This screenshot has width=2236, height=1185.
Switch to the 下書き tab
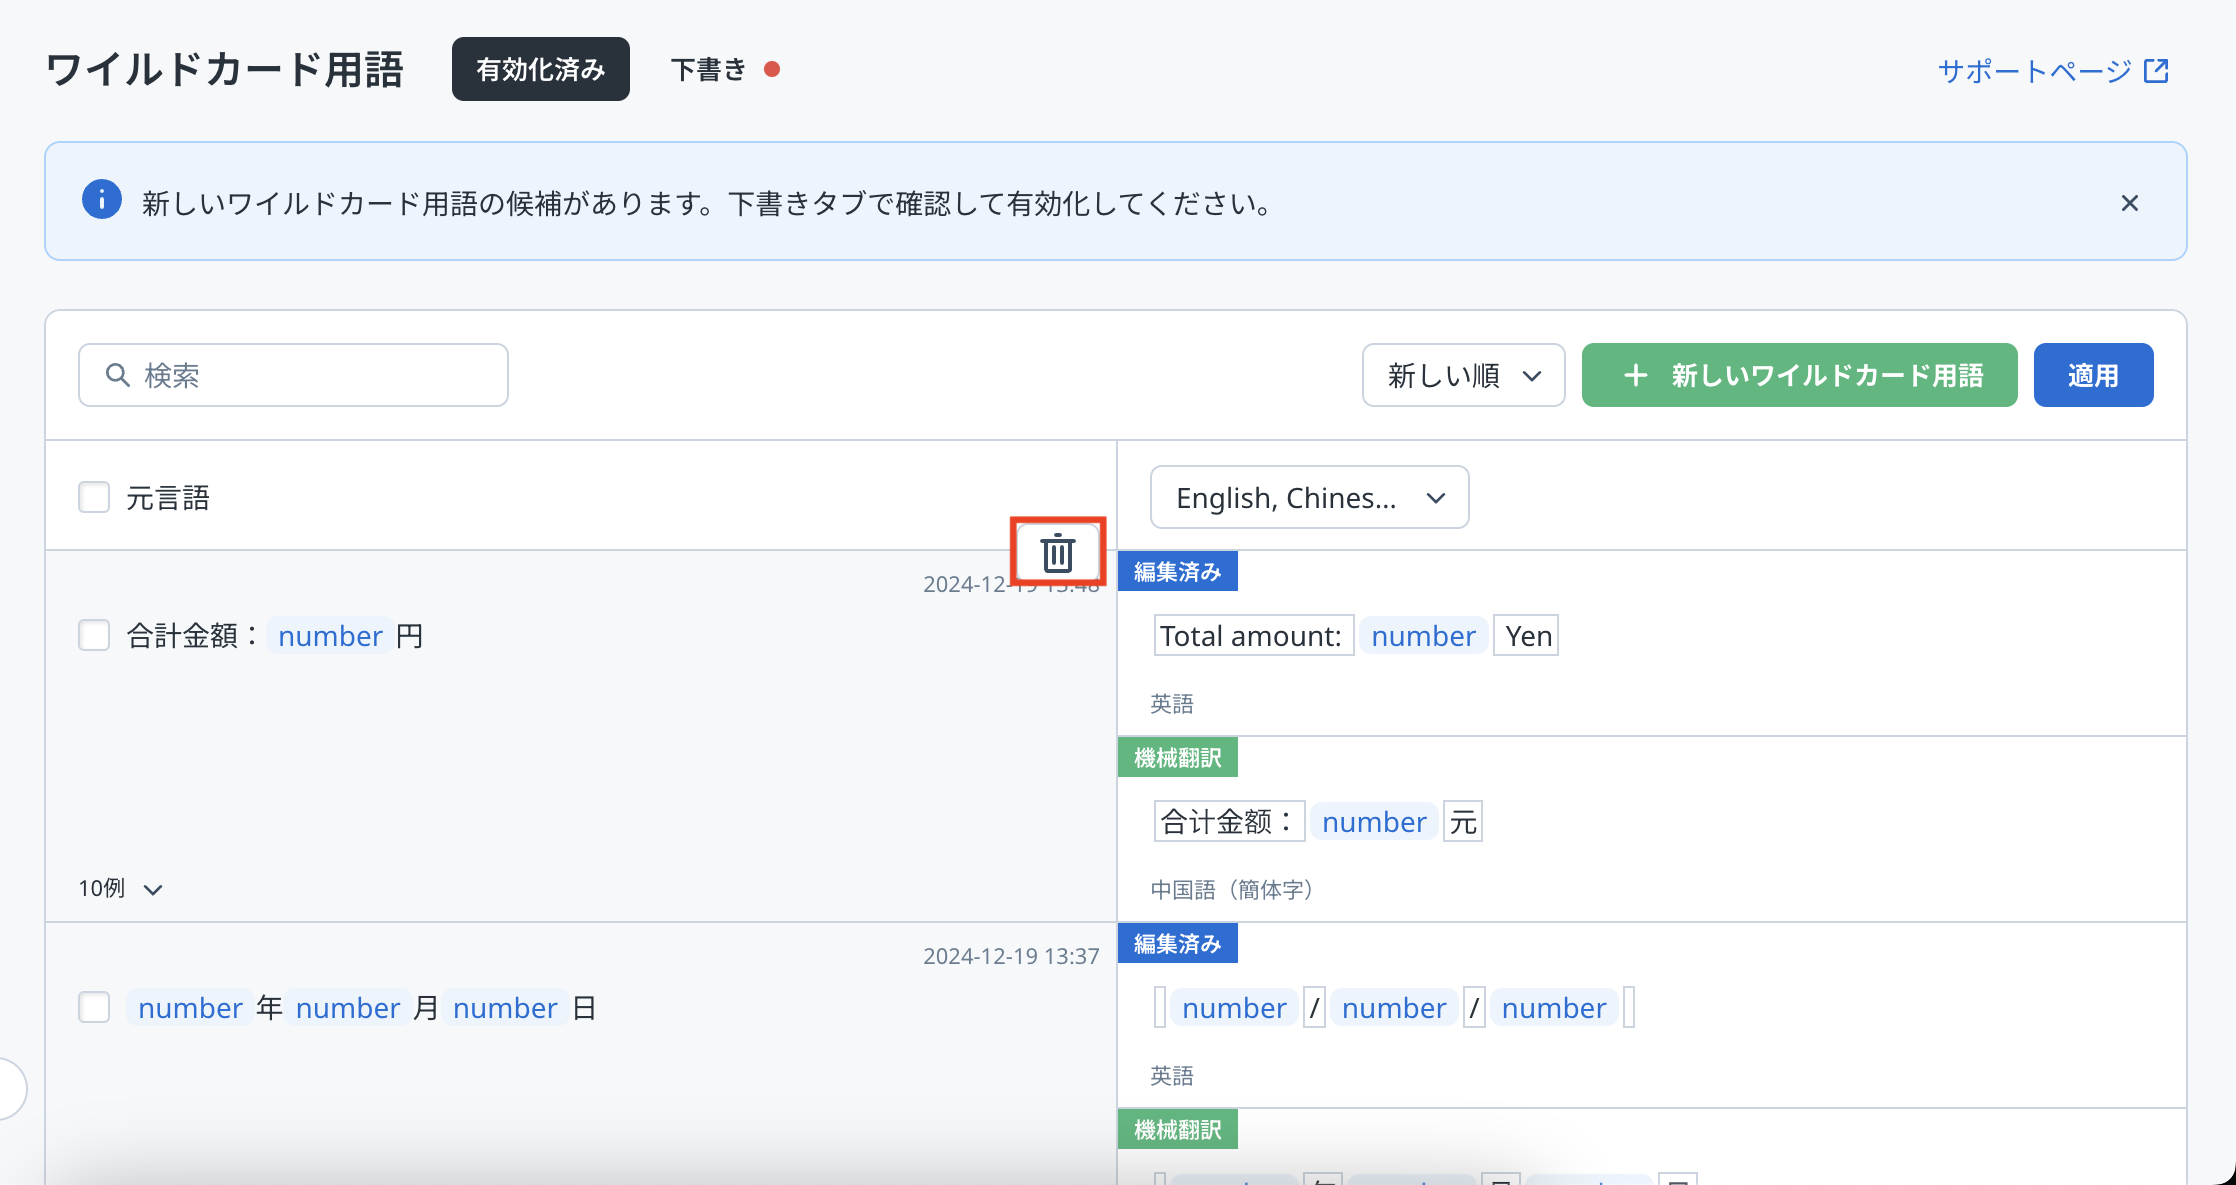(709, 69)
